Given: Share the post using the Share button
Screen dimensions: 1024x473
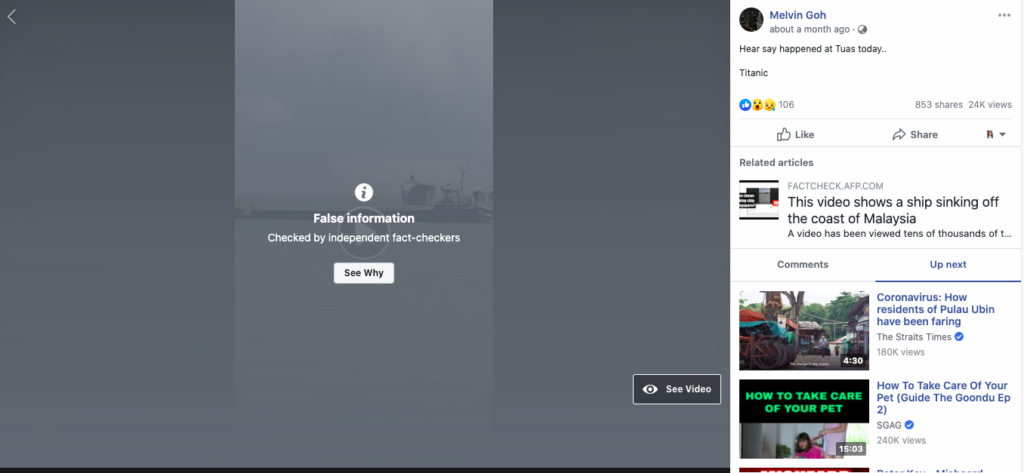Looking at the screenshot, I should coord(914,135).
